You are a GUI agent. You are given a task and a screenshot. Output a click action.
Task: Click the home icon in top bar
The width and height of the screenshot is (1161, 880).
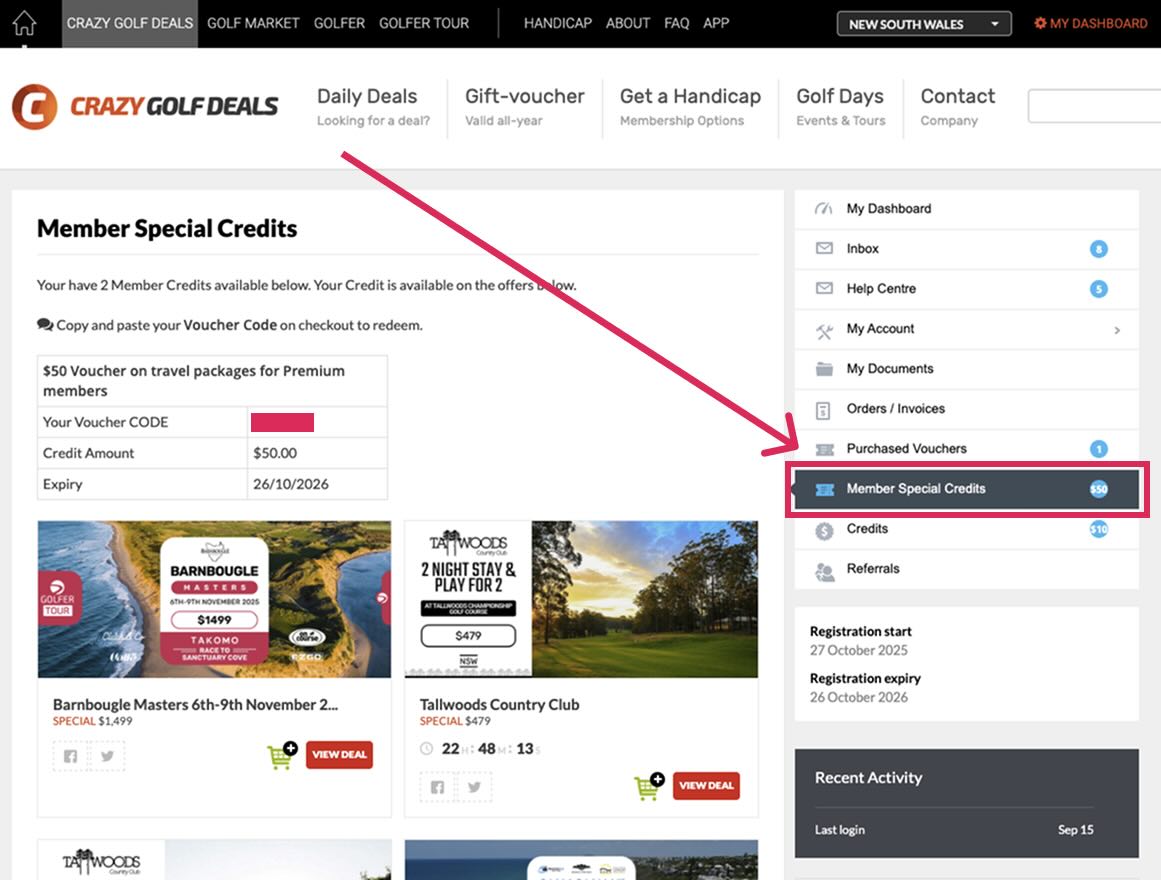tap(24, 23)
